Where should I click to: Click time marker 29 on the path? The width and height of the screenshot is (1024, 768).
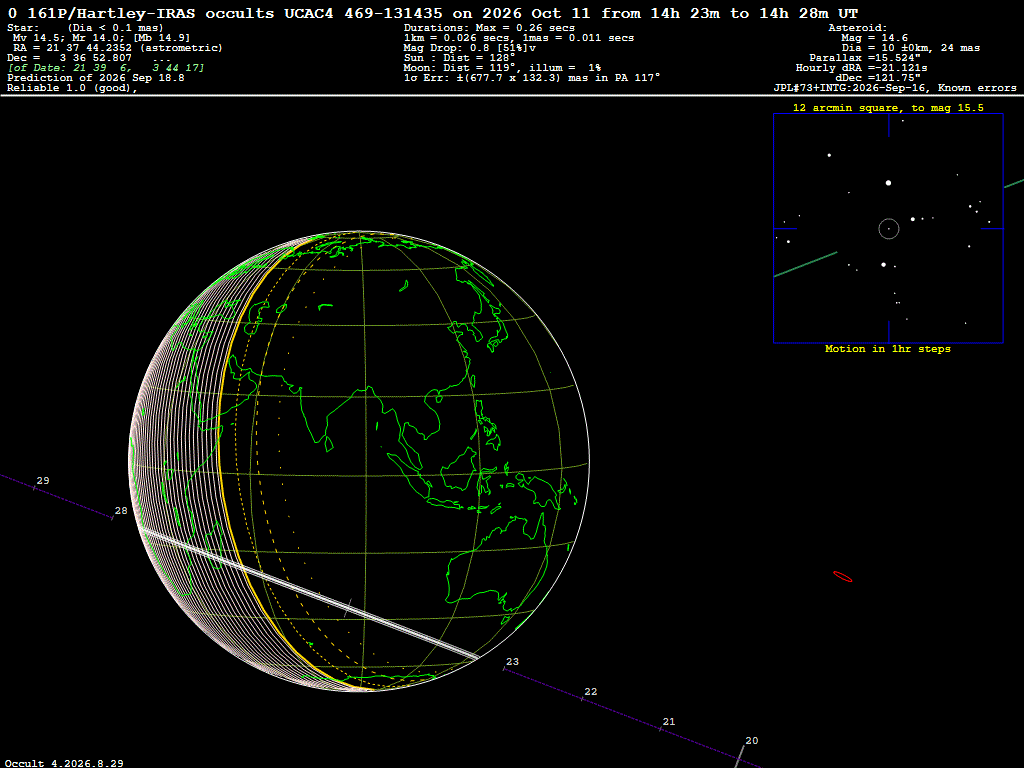tap(43, 481)
